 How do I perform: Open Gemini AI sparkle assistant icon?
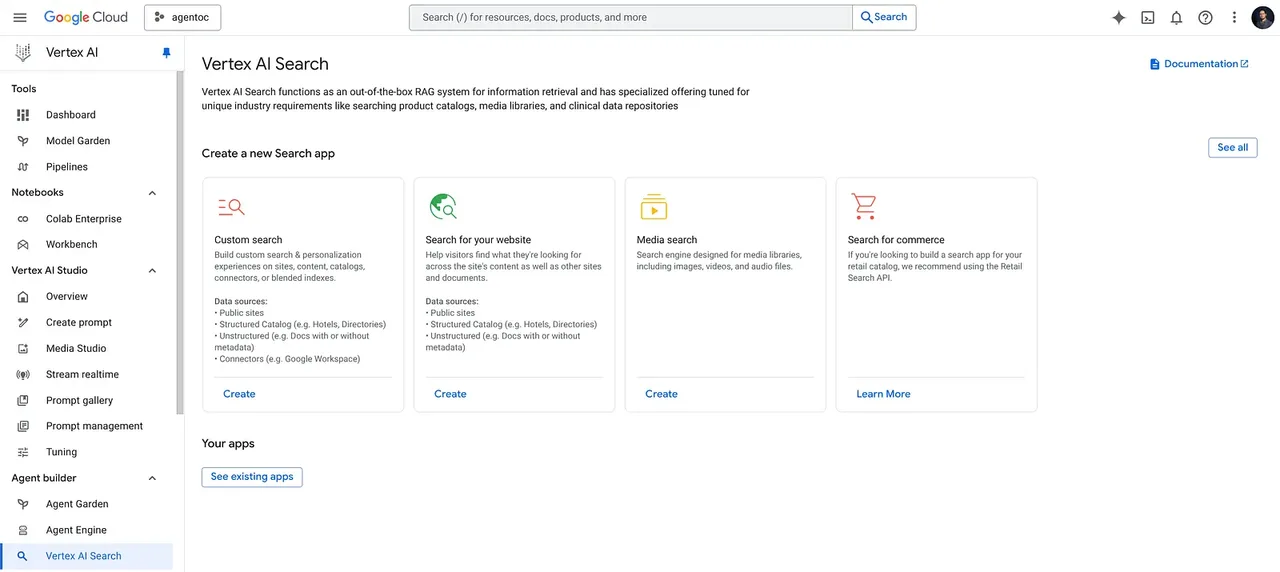pos(1119,17)
